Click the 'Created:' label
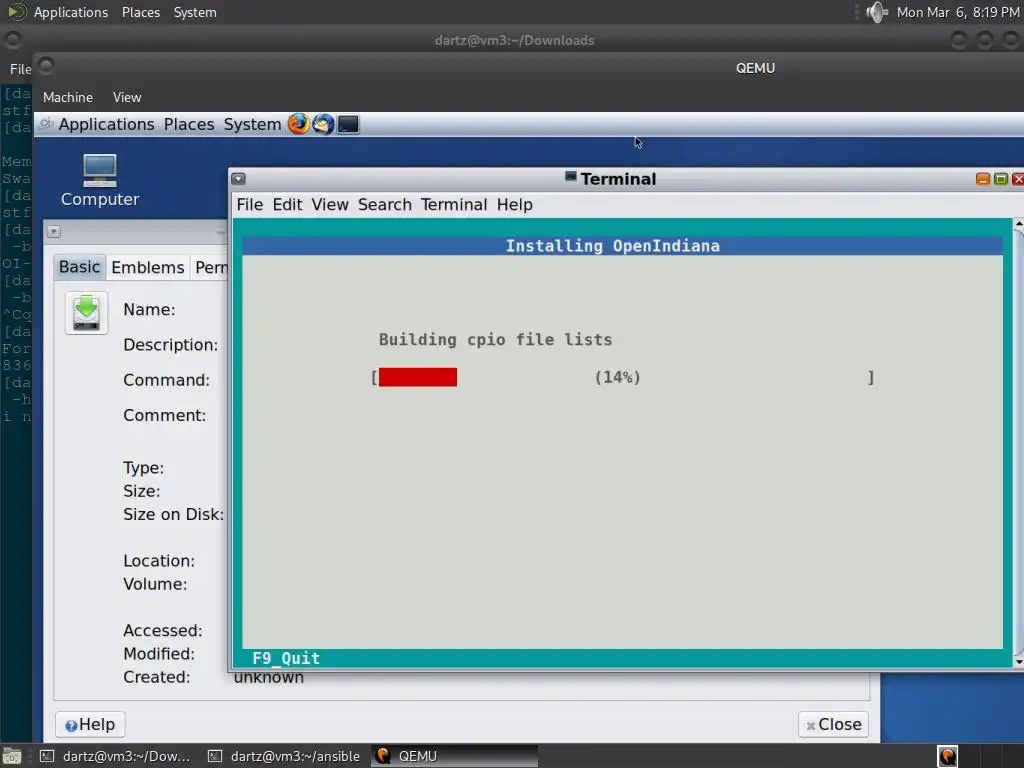Image resolution: width=1024 pixels, height=768 pixels. [x=156, y=677]
